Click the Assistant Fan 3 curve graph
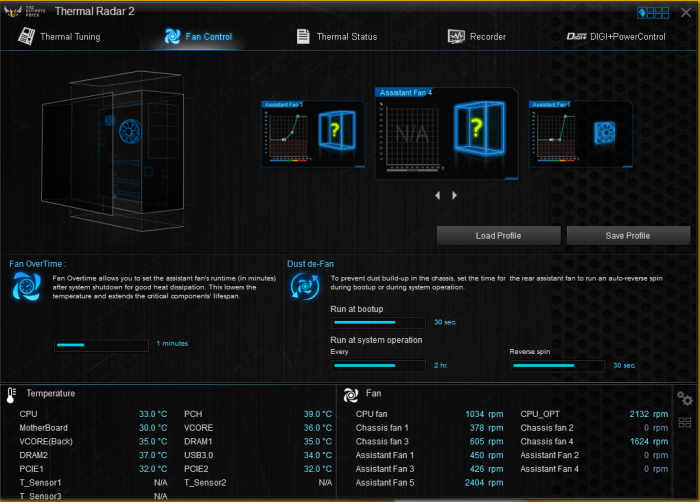 pos(287,137)
